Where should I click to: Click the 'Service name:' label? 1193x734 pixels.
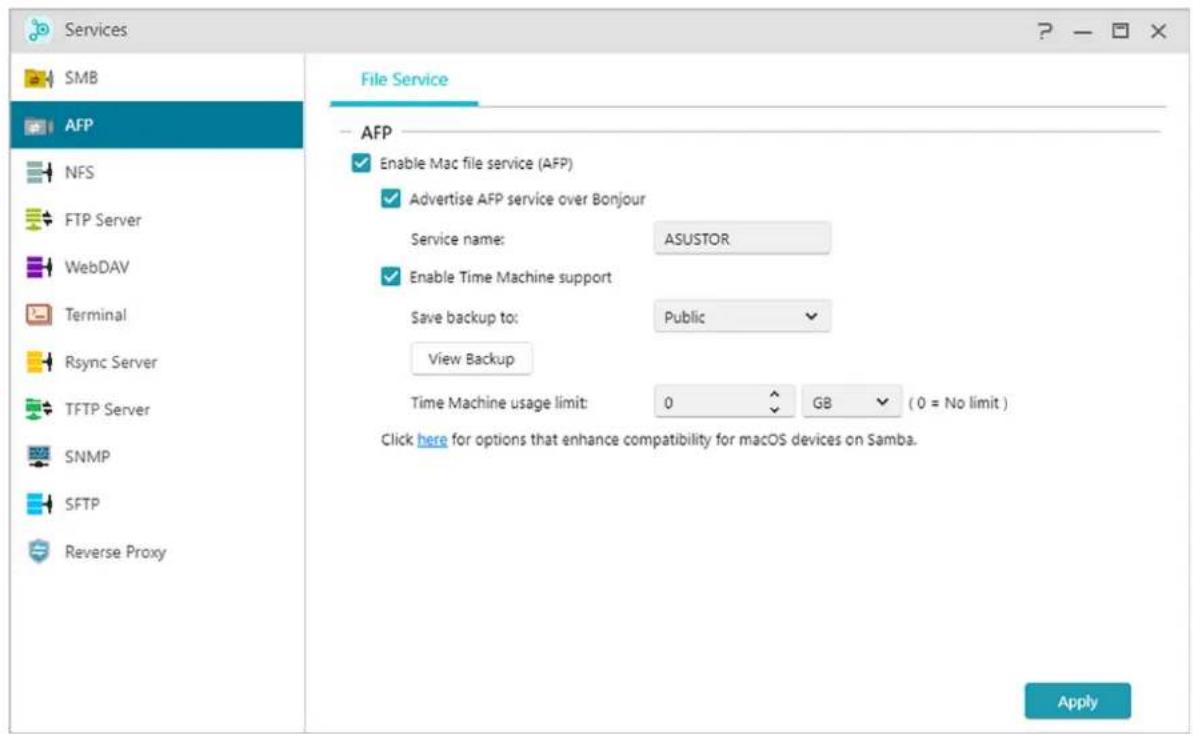(457, 239)
